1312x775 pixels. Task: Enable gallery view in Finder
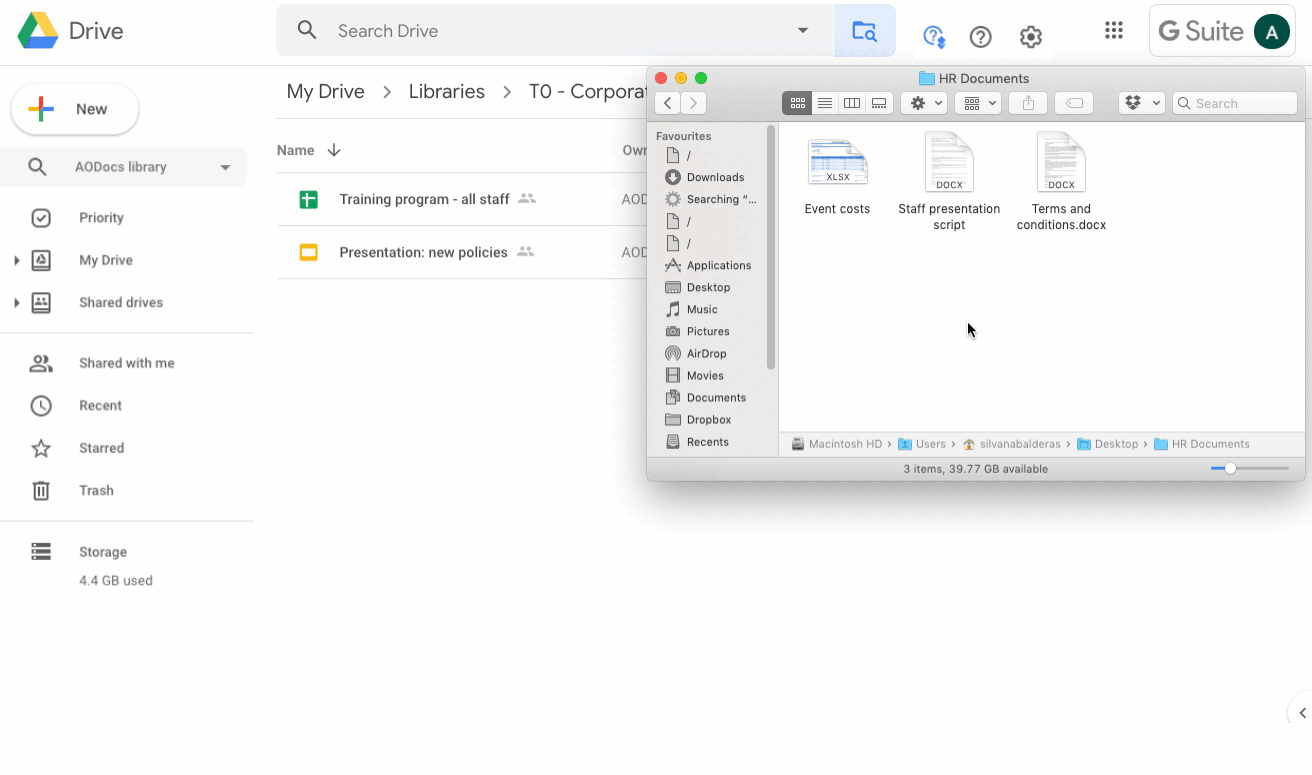pos(879,102)
